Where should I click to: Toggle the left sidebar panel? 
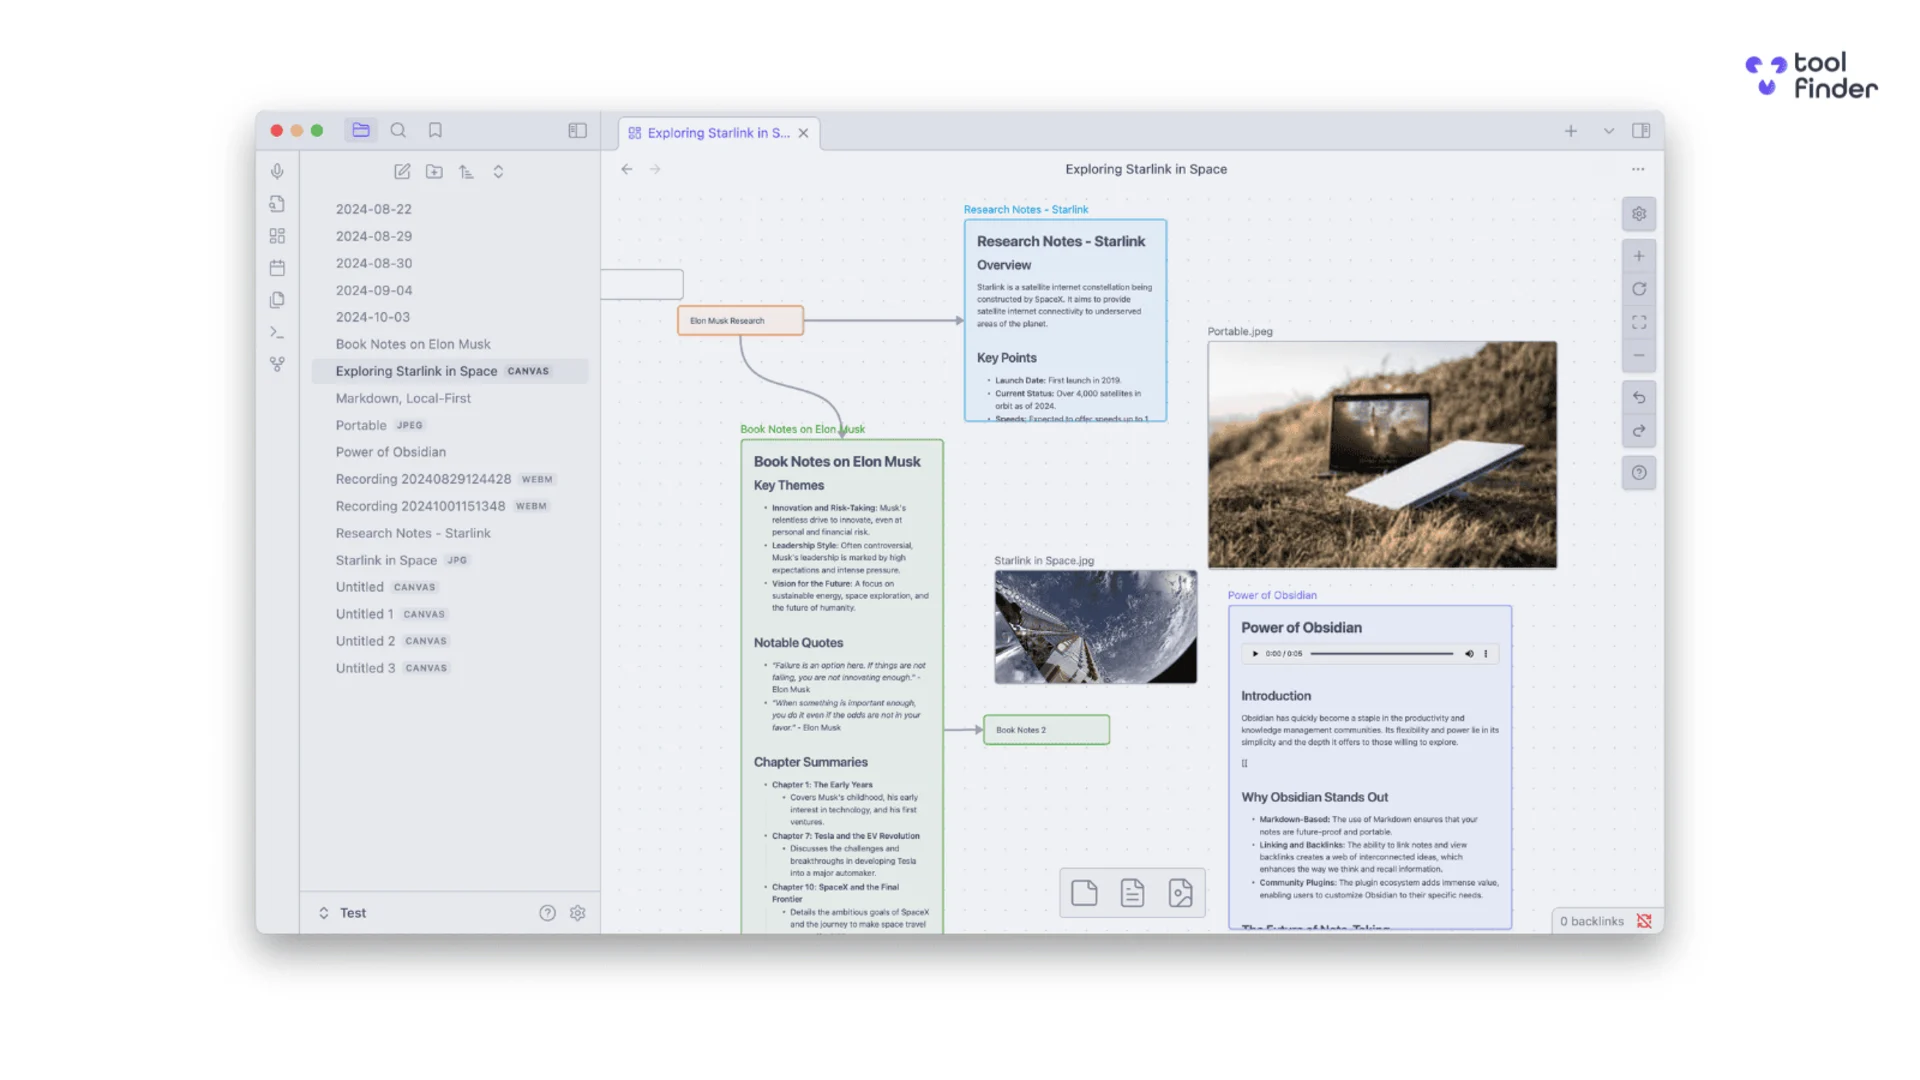(x=577, y=130)
